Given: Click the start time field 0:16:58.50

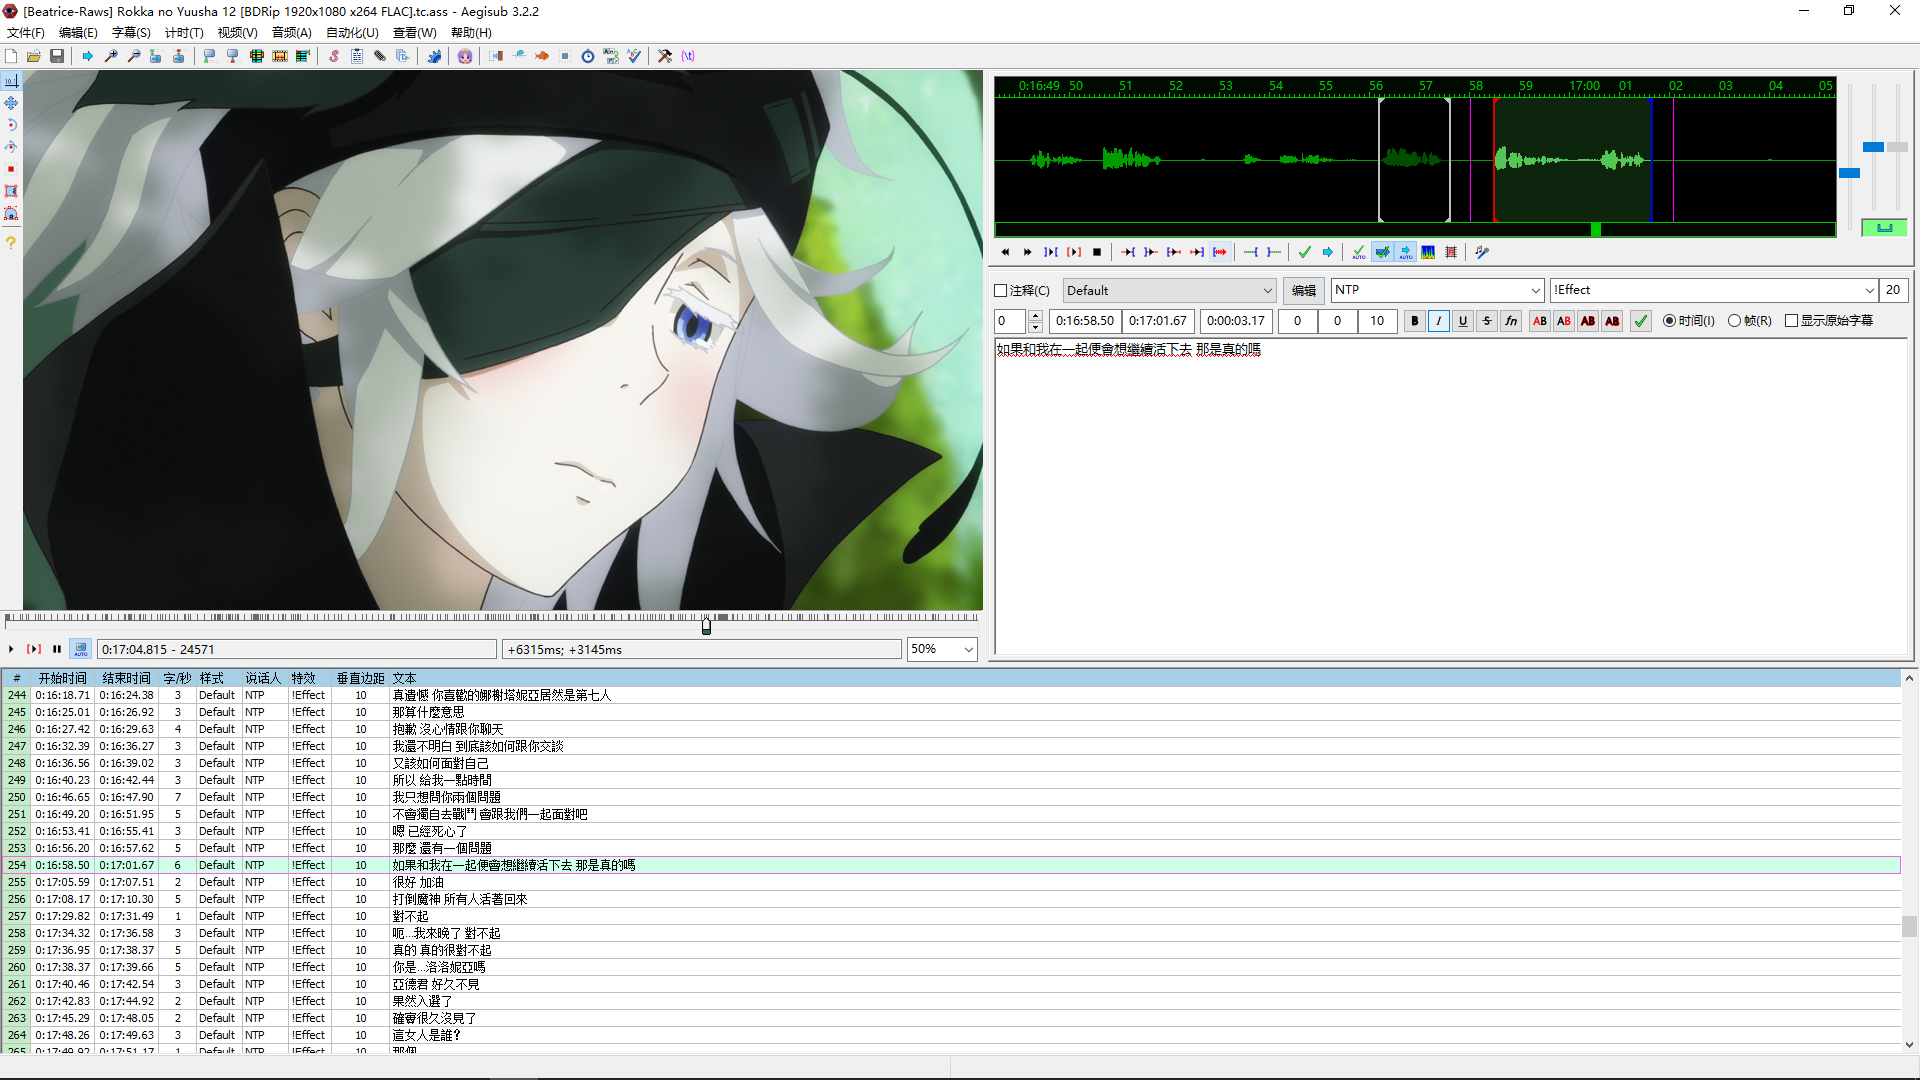Looking at the screenshot, I should (1084, 321).
